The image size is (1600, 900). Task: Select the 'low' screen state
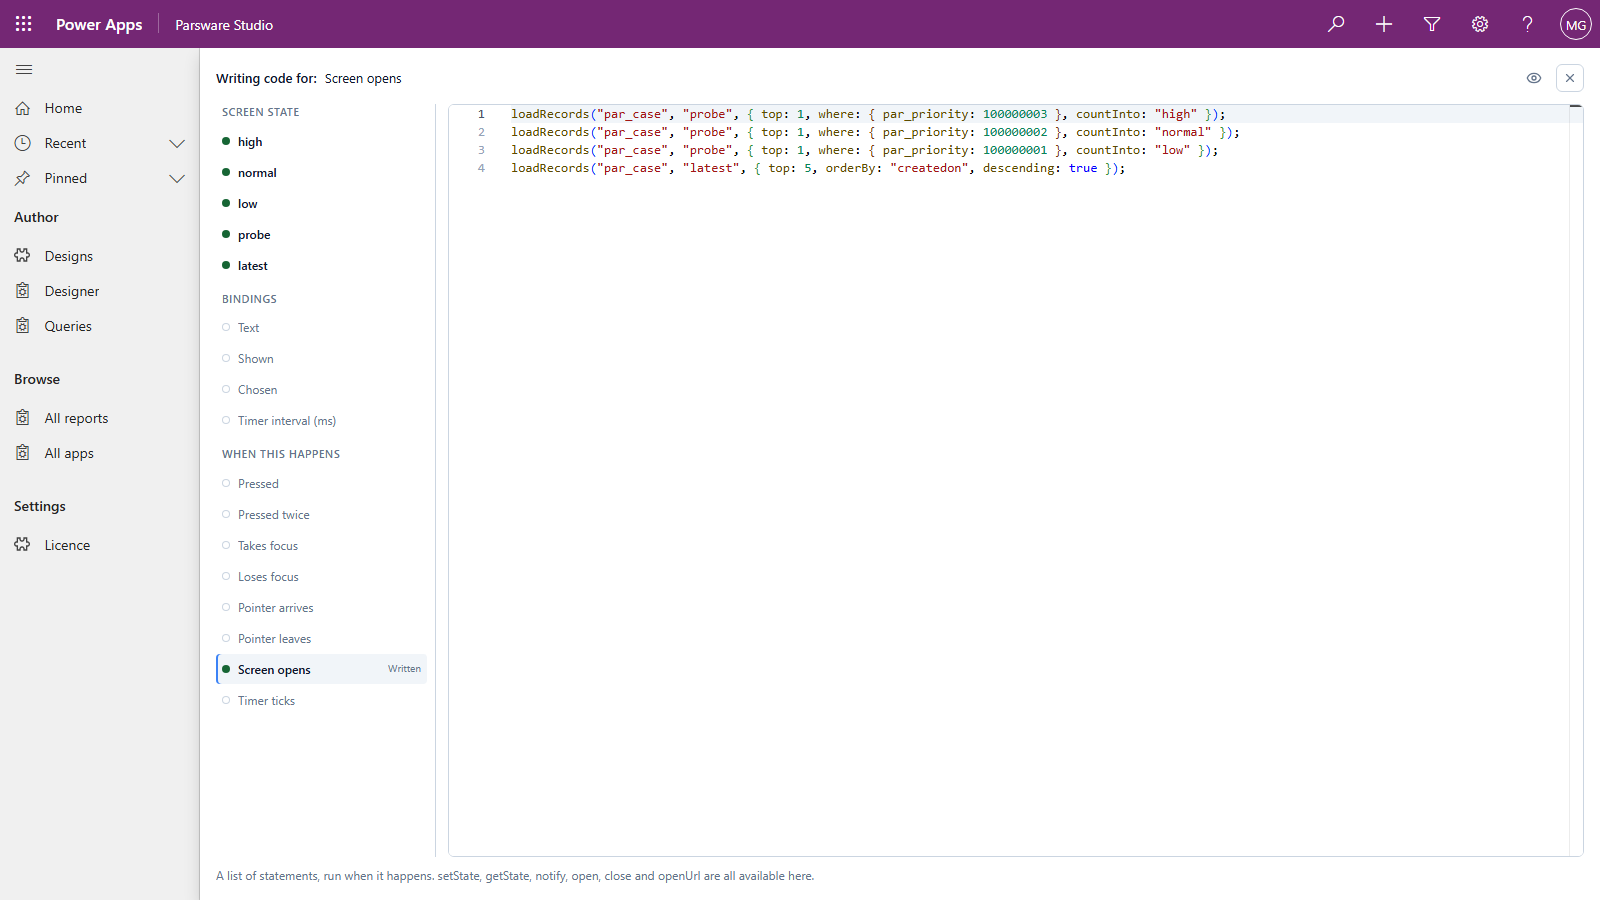(x=321, y=204)
